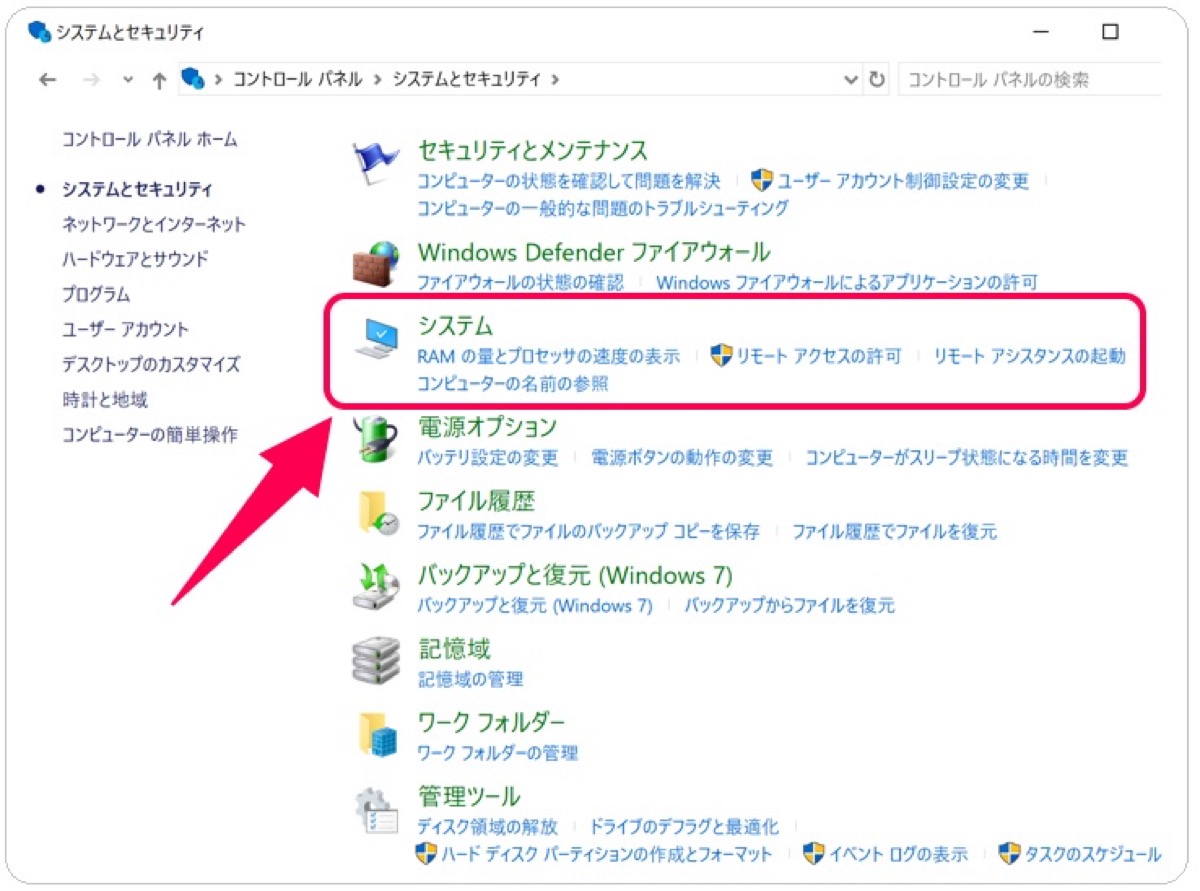This screenshot has height=891, width=1200.
Task: Click ディスク領域の解放 link
Action: (487, 827)
